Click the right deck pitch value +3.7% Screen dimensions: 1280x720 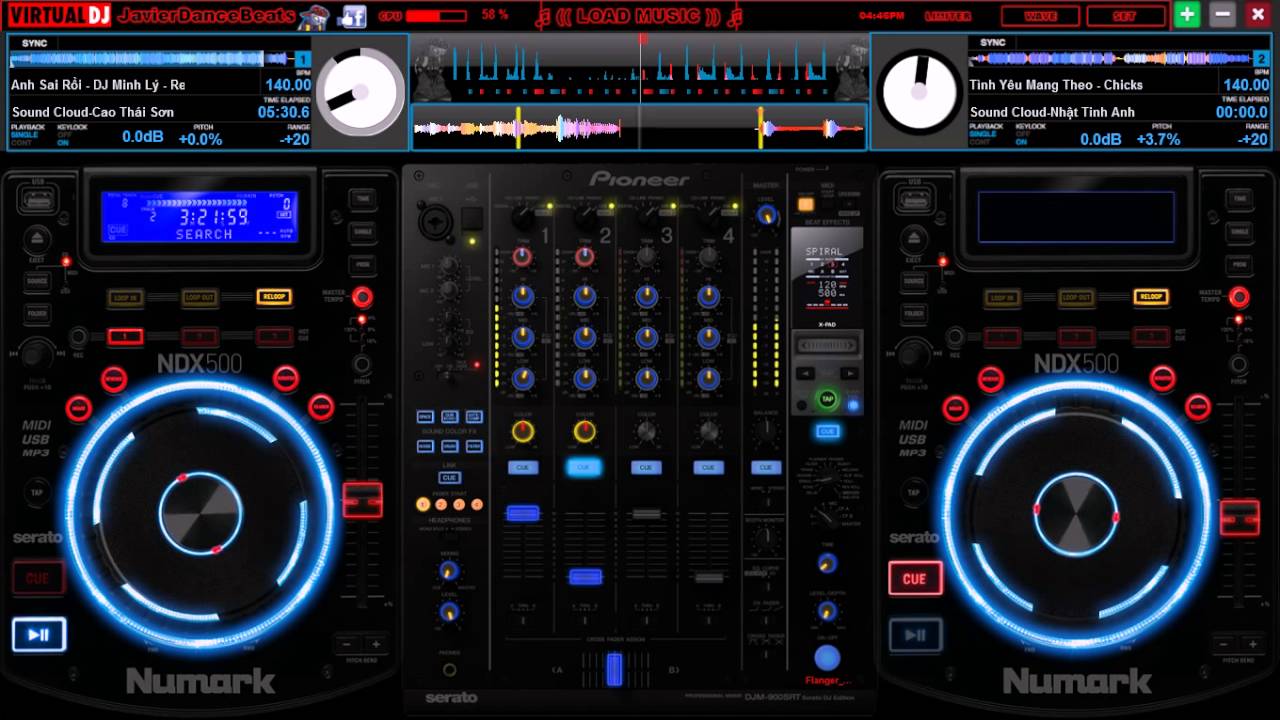(1159, 139)
